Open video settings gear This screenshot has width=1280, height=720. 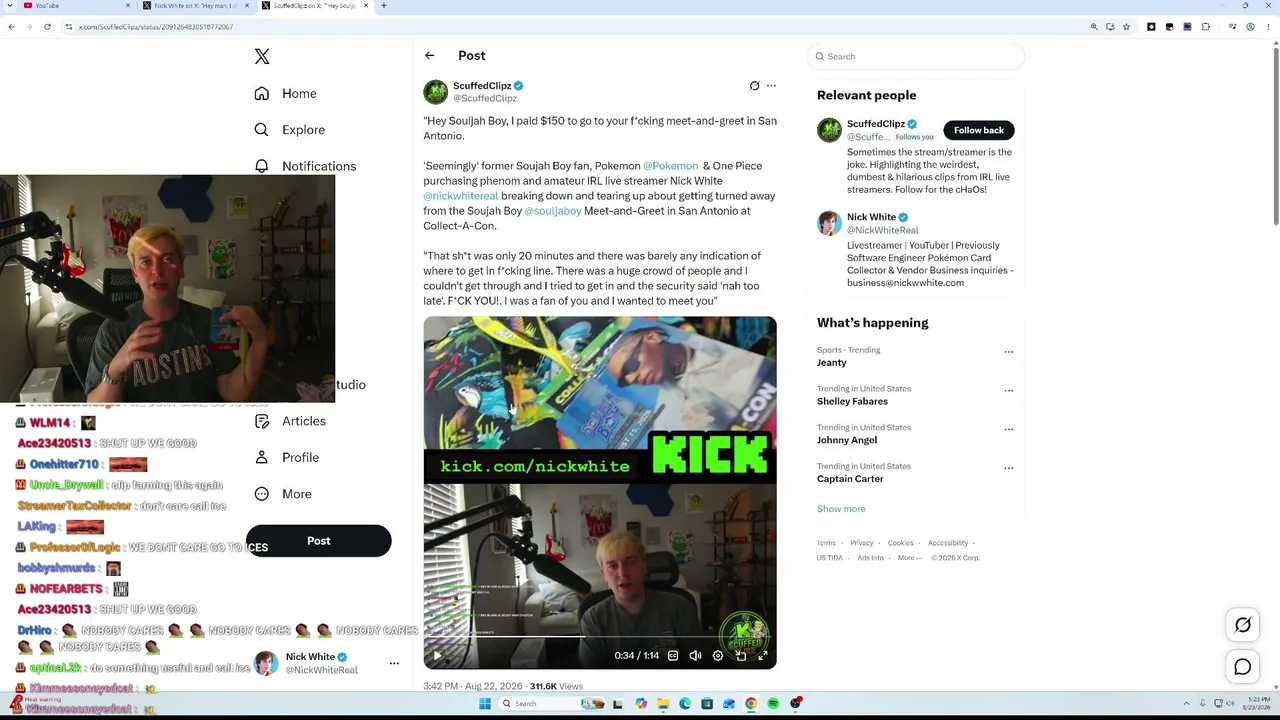point(718,656)
